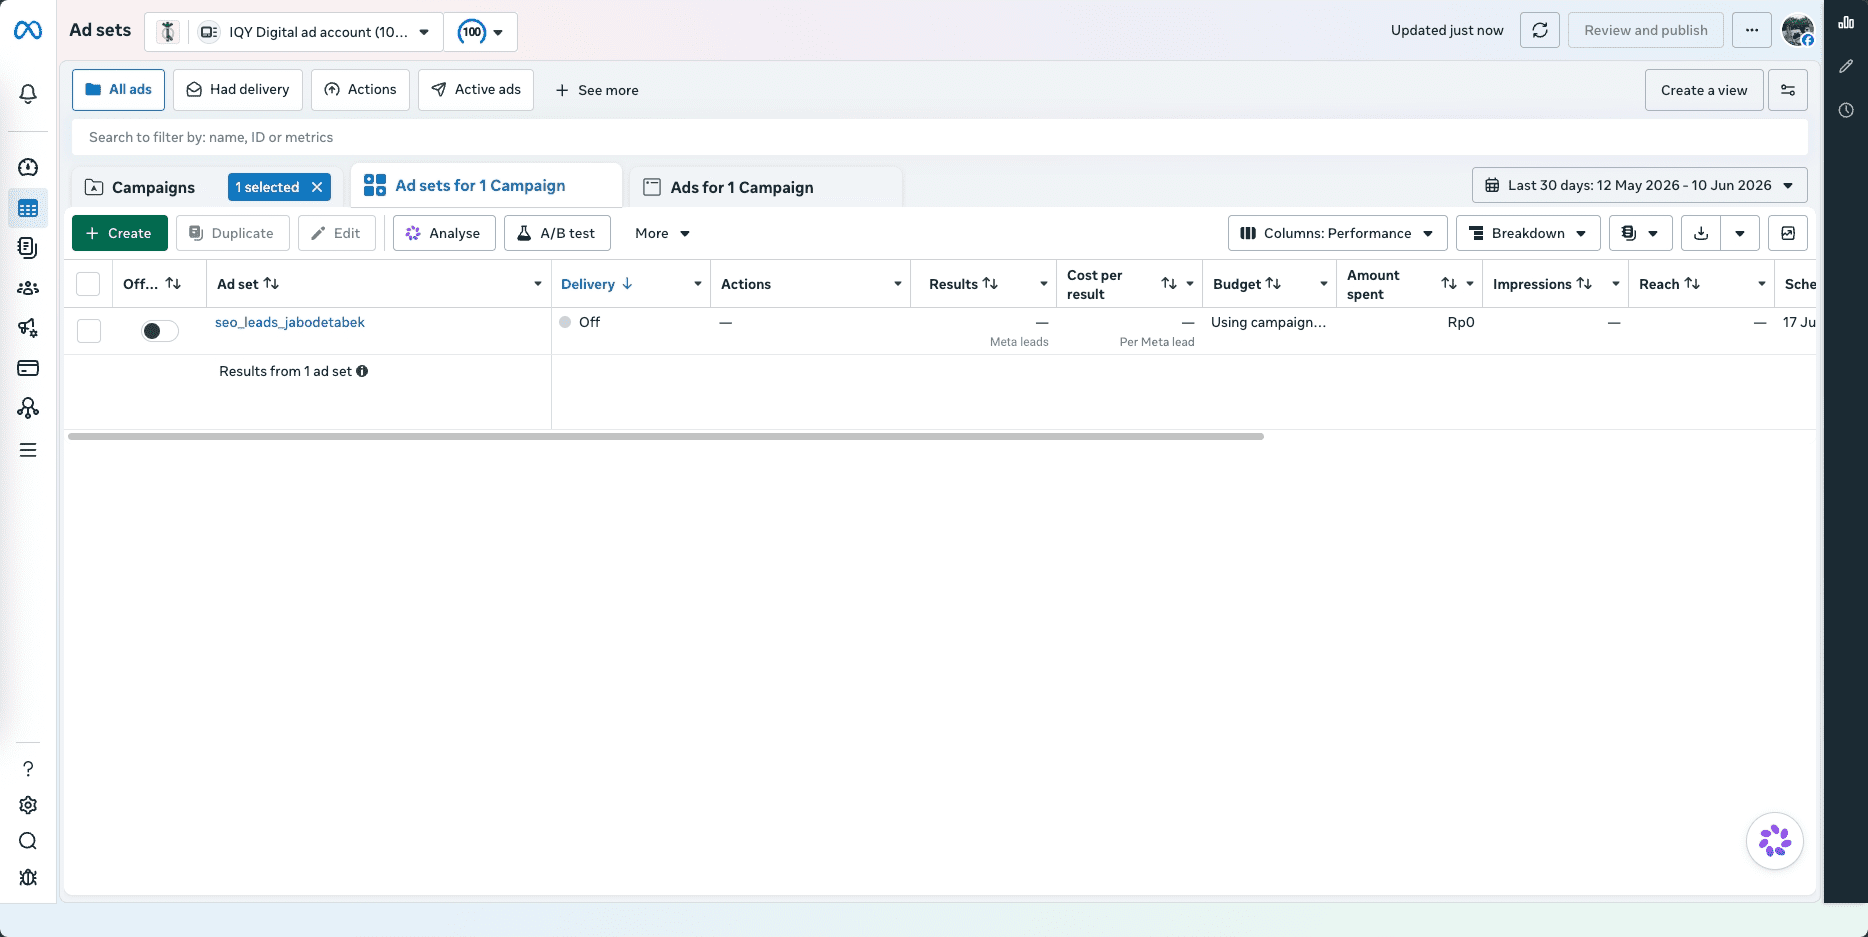Expand the More actions dropdown
This screenshot has height=937, width=1868.
click(662, 233)
